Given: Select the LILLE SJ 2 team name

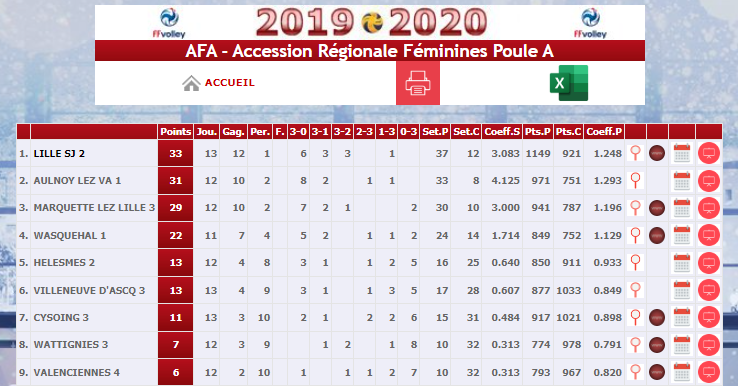Looking at the screenshot, I should (x=59, y=153).
